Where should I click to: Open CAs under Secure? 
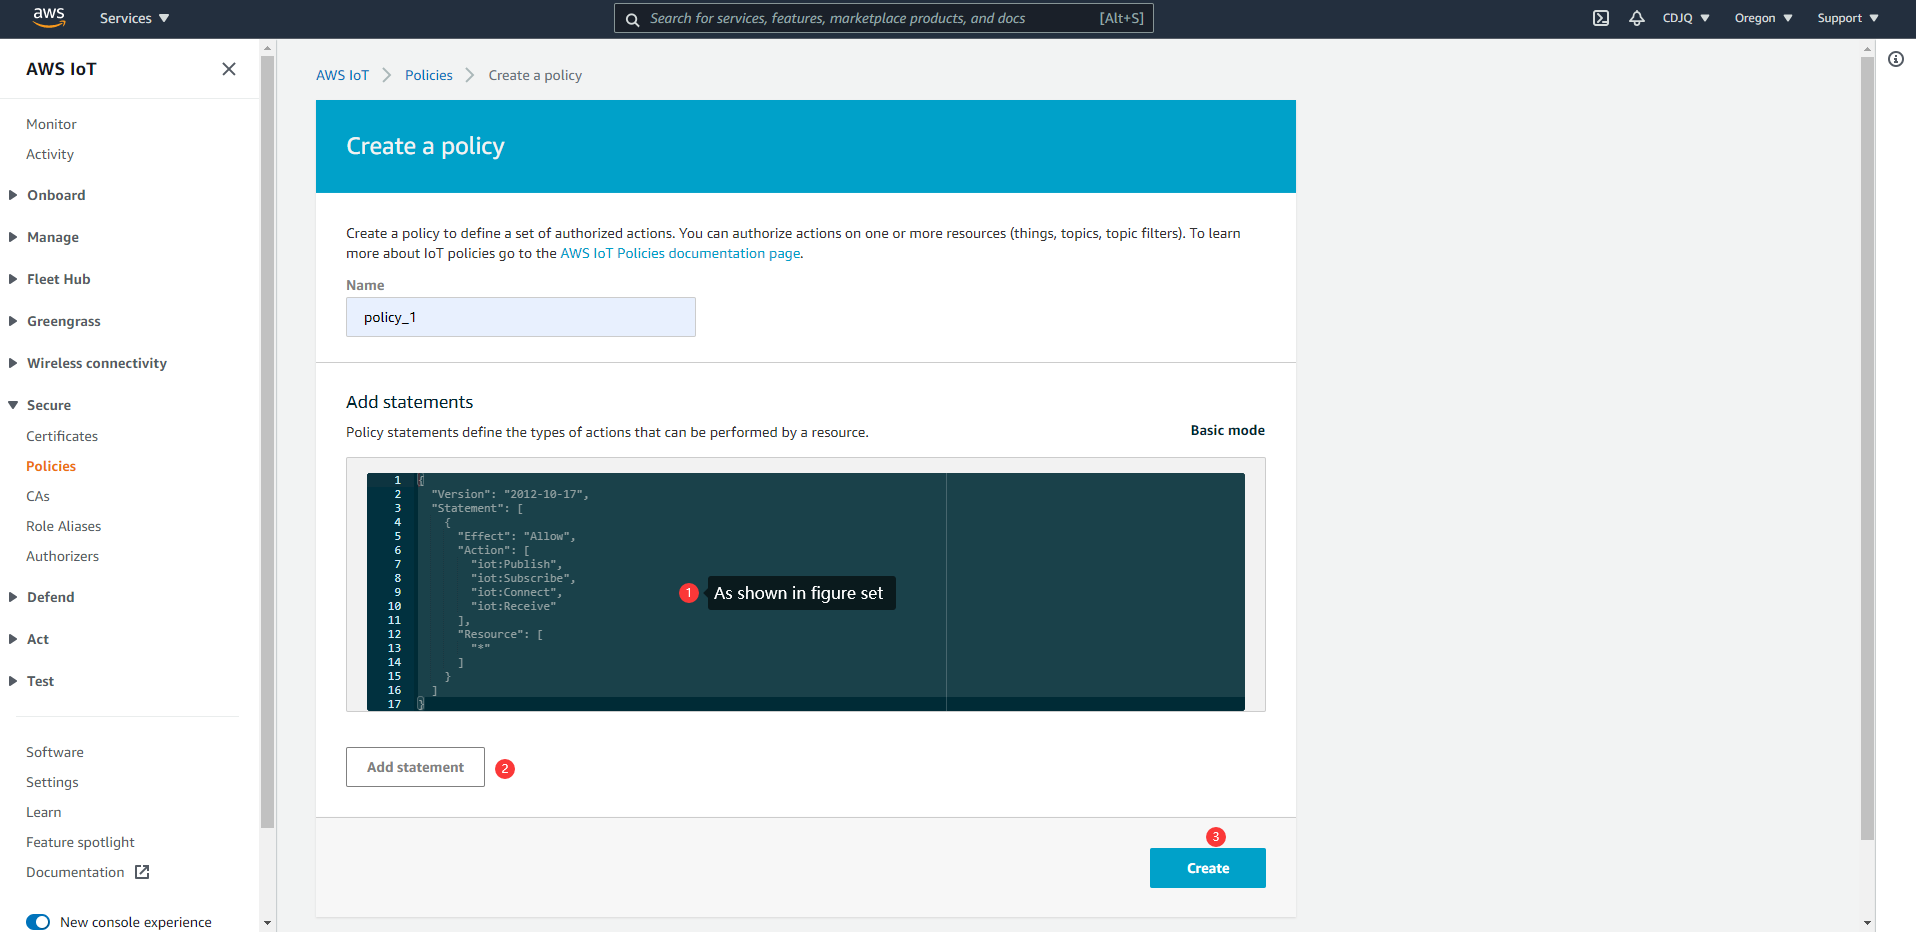38,496
